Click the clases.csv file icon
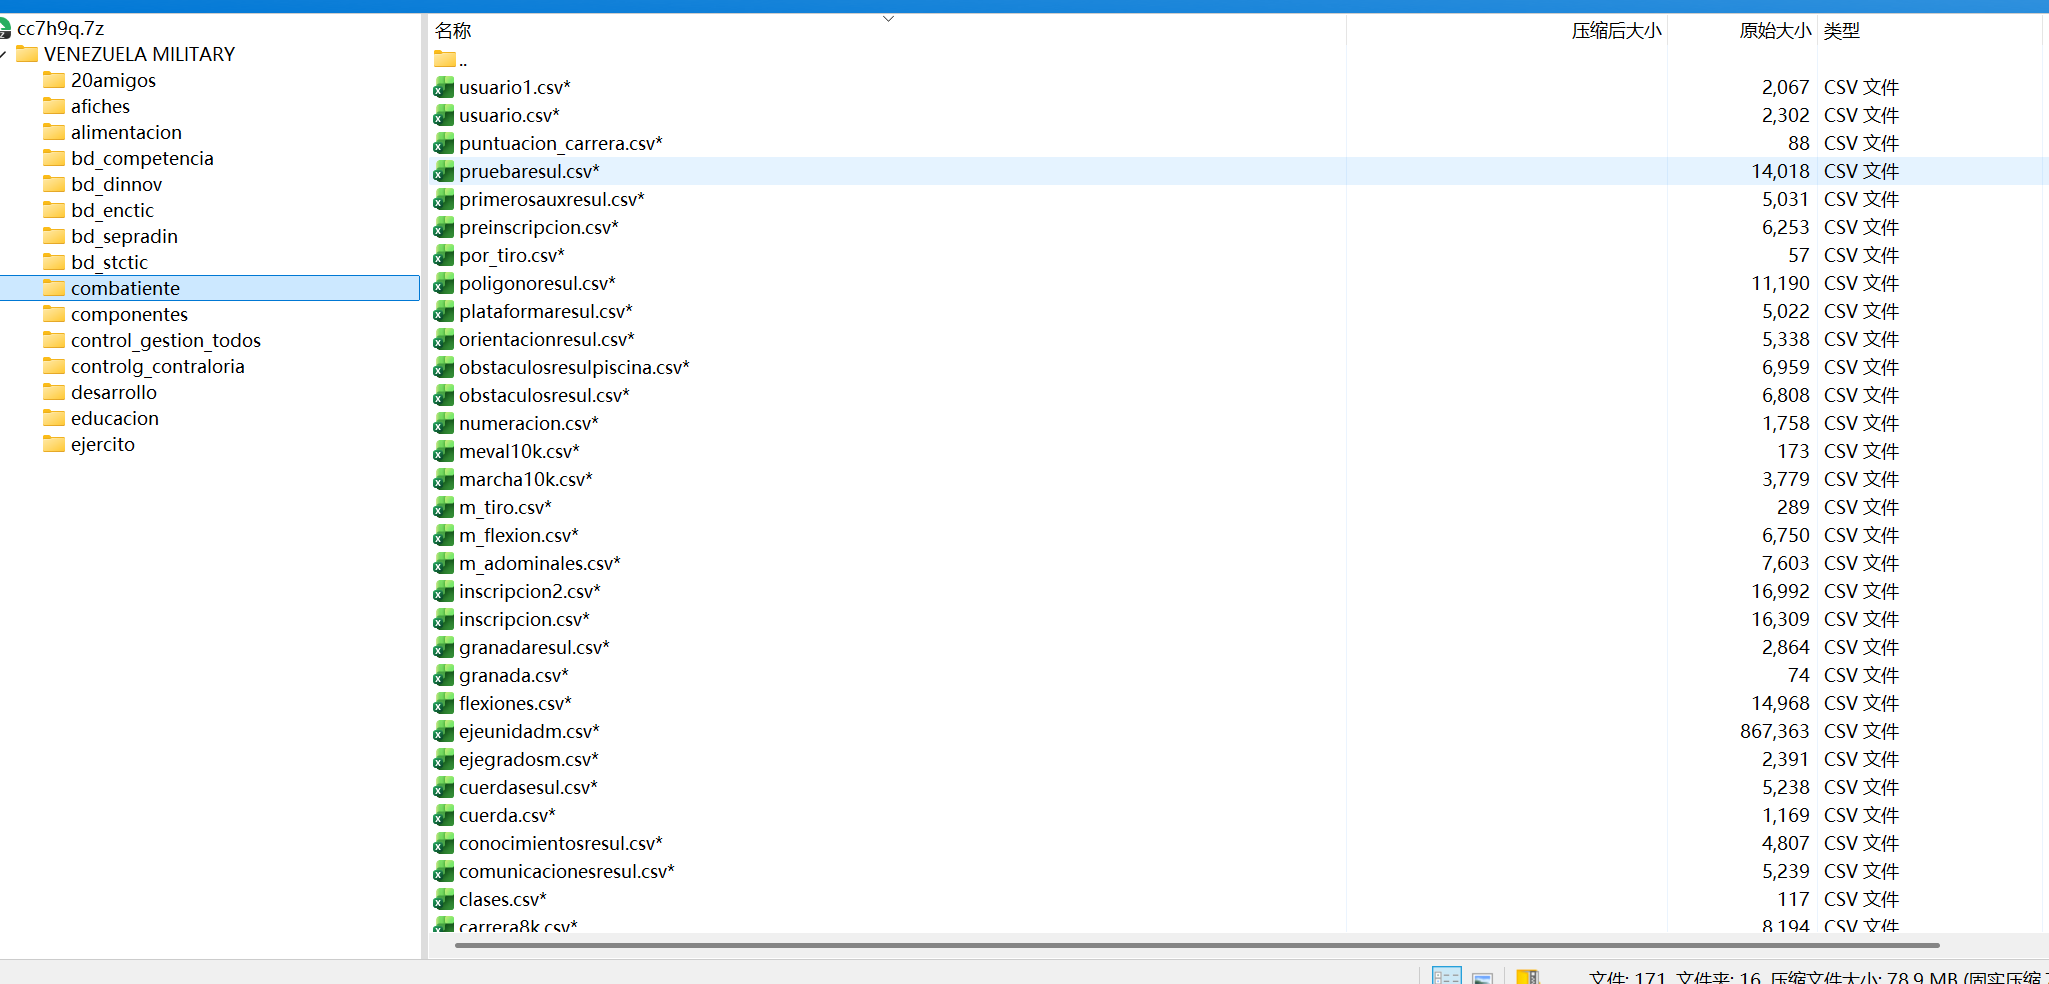Screen dimensions: 2049x984 444,900
